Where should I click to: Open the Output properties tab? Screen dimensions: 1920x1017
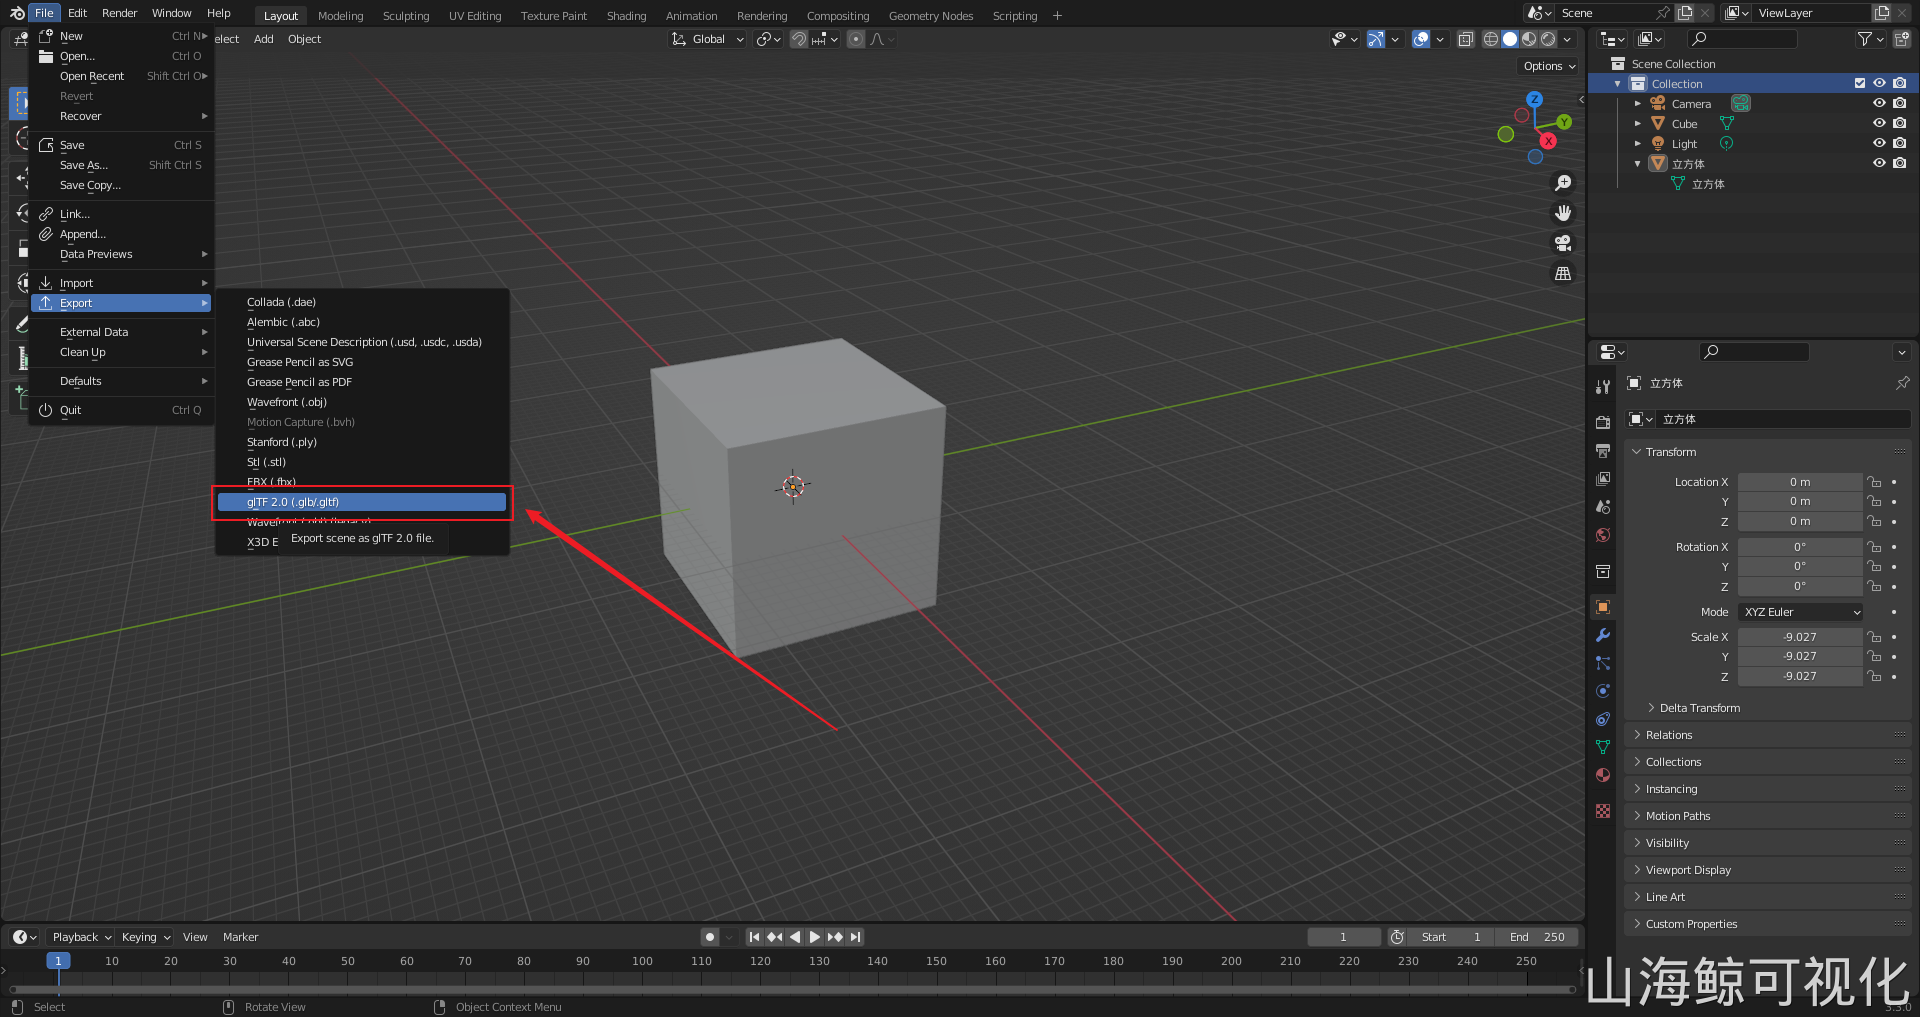pos(1603,451)
